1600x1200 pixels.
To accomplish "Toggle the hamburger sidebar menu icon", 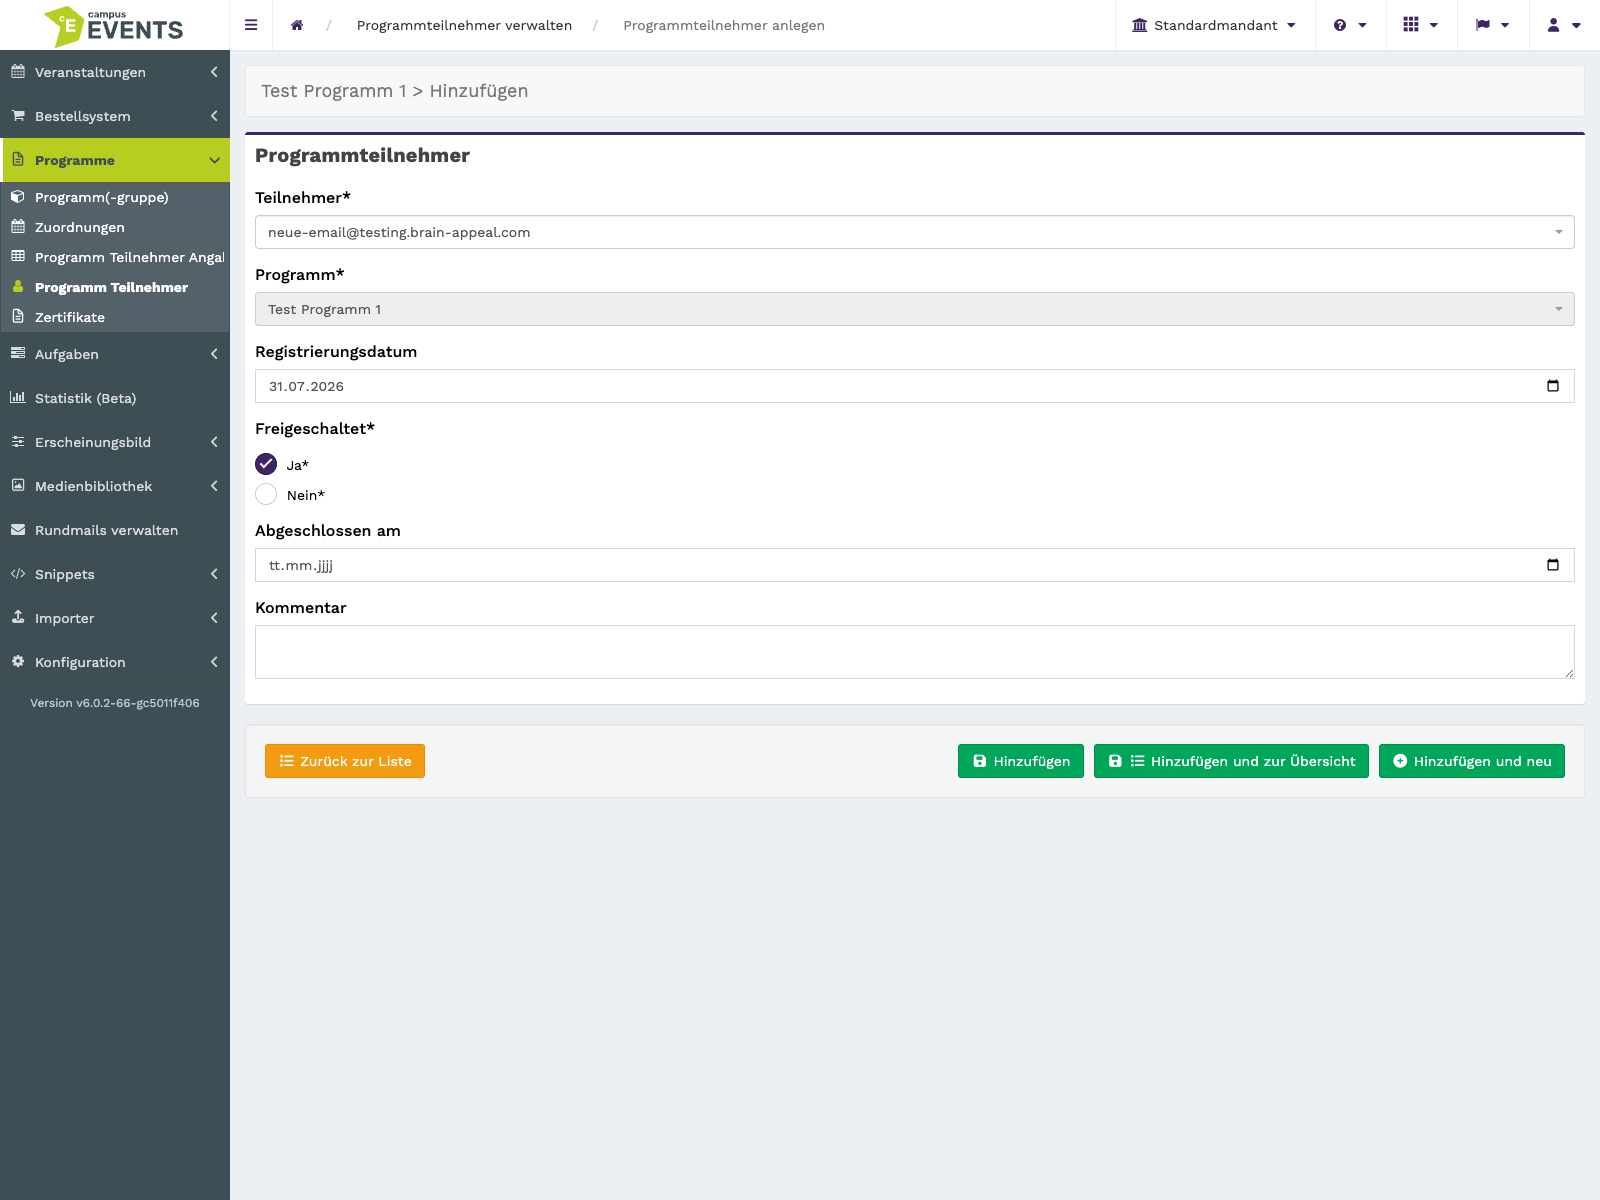I will click(251, 25).
